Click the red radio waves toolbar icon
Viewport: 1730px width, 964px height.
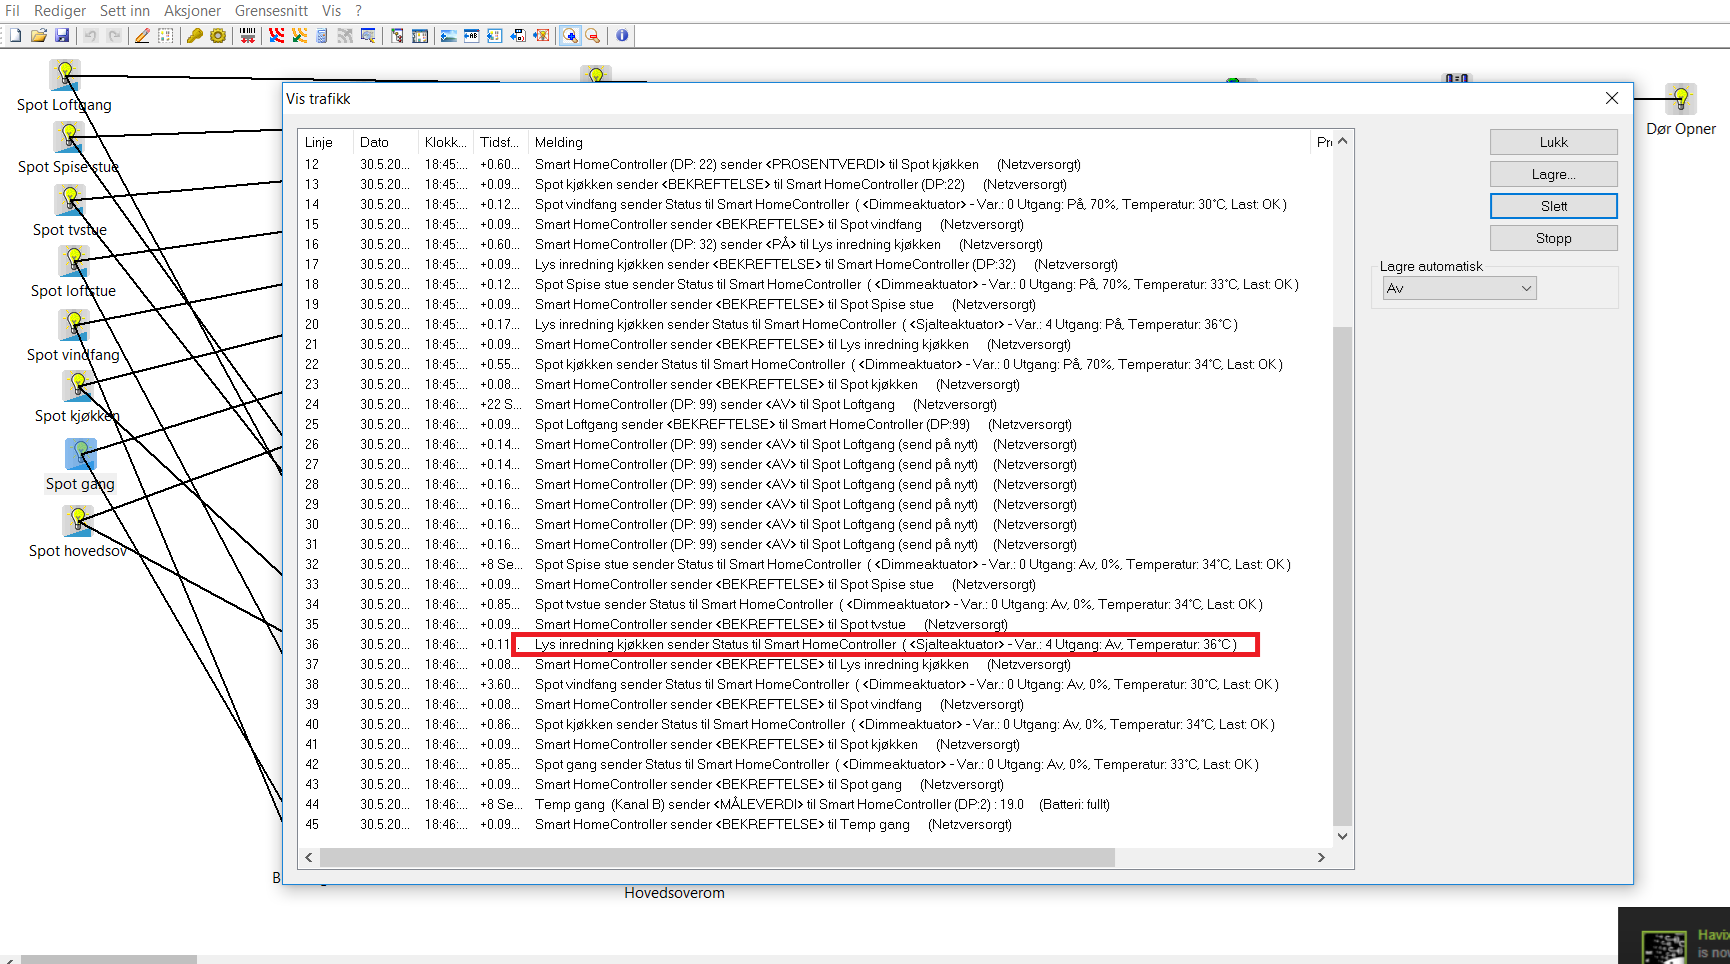pyautogui.click(x=276, y=36)
